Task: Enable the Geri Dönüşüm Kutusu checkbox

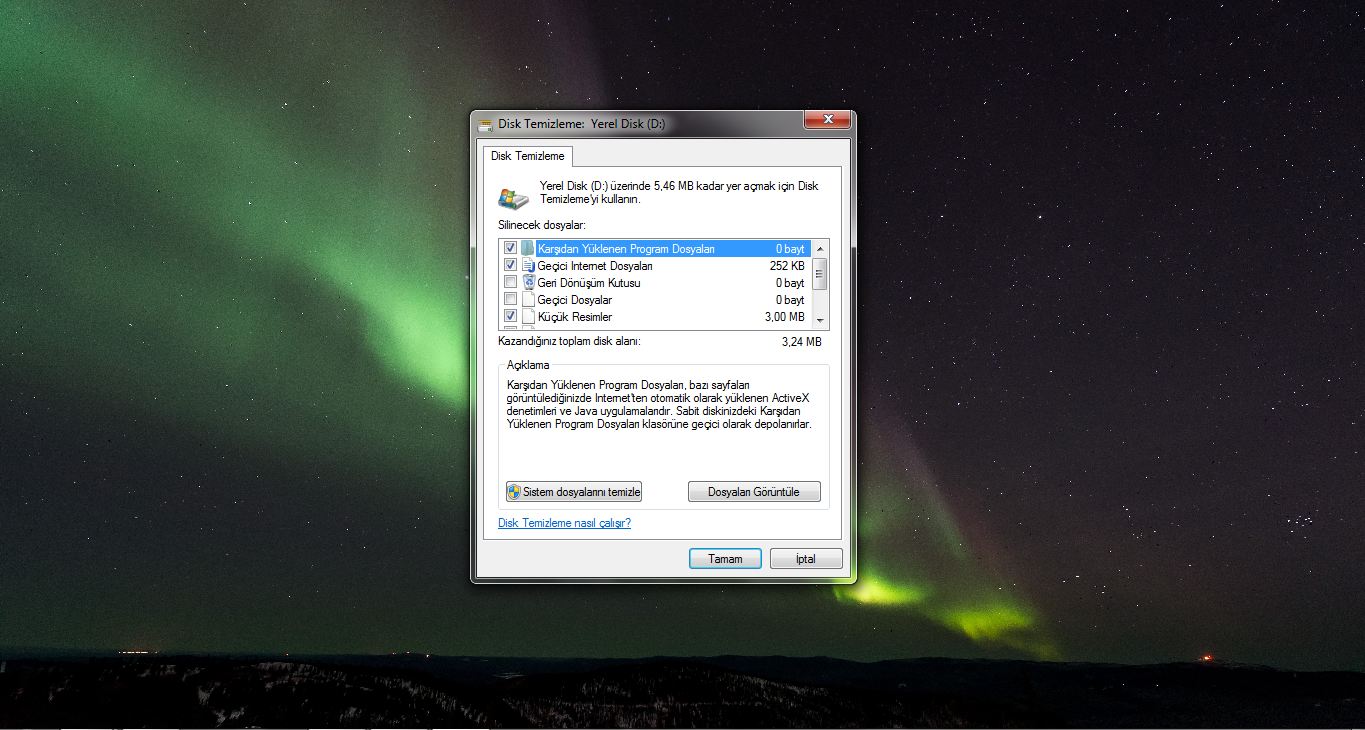Action: coord(511,283)
